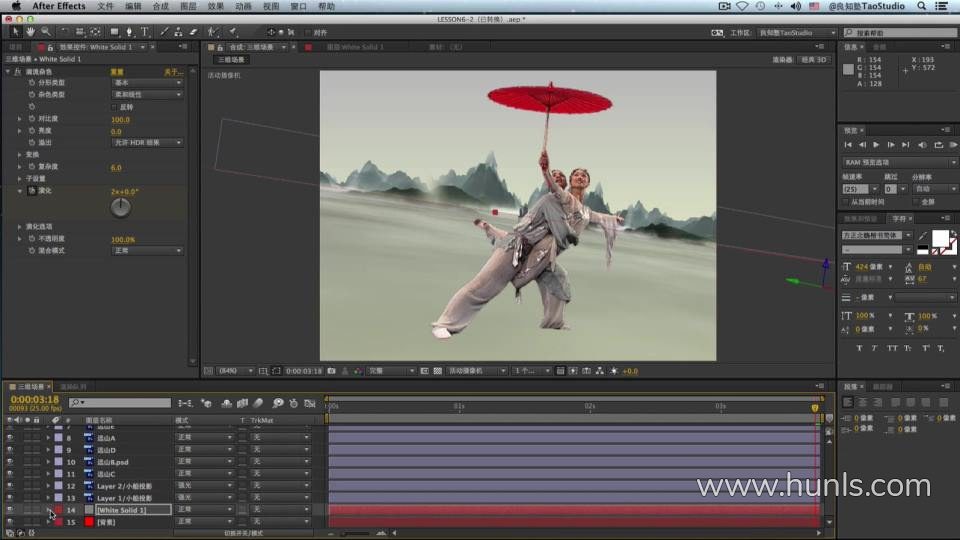
Task: Click the Auto-keyframe stopwatch icon in the timeline
Action: click(294, 403)
